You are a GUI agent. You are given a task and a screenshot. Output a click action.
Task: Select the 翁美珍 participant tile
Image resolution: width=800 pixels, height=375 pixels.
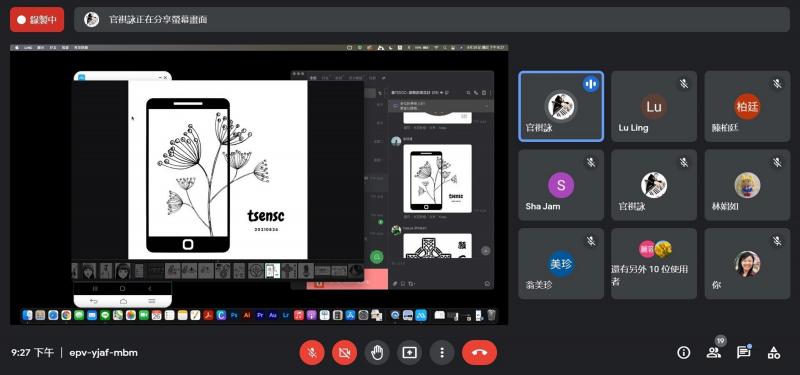[x=561, y=263]
